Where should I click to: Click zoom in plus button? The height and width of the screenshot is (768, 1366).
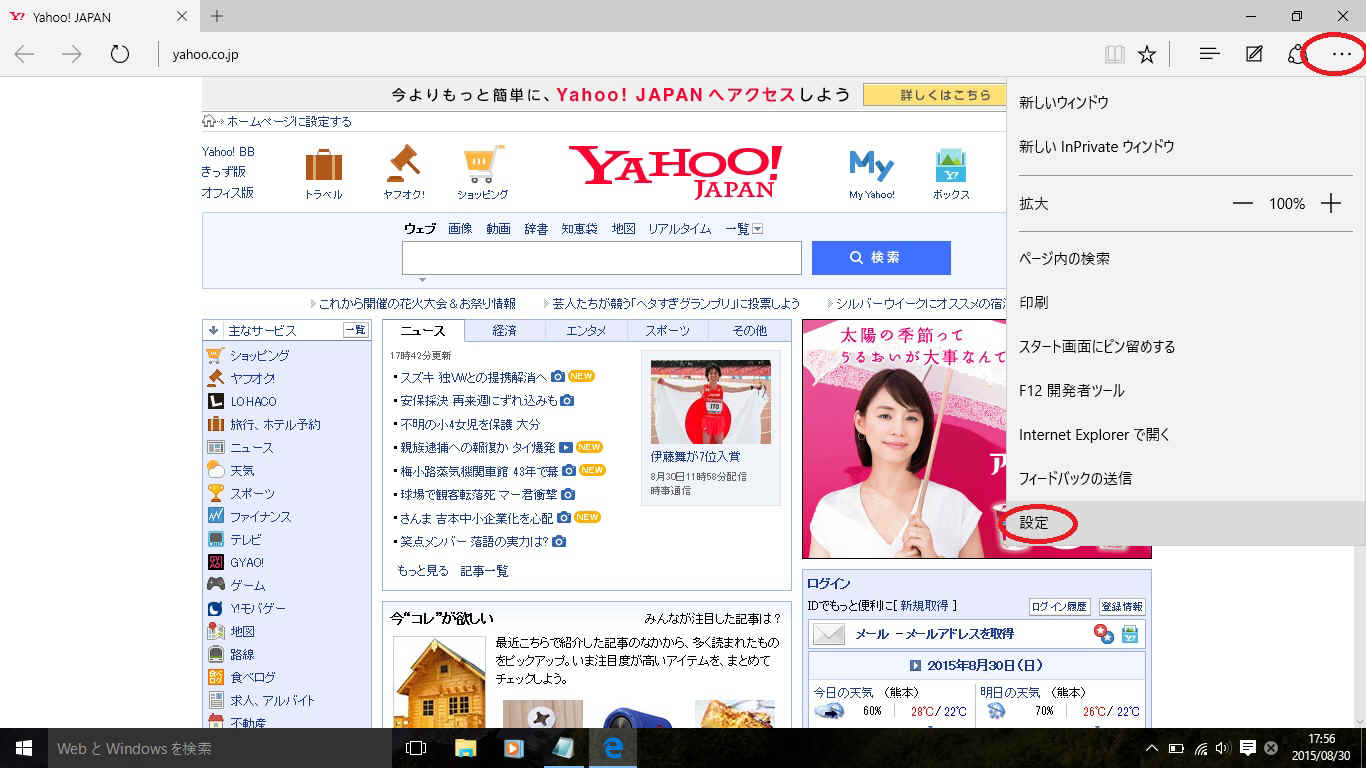click(1330, 203)
